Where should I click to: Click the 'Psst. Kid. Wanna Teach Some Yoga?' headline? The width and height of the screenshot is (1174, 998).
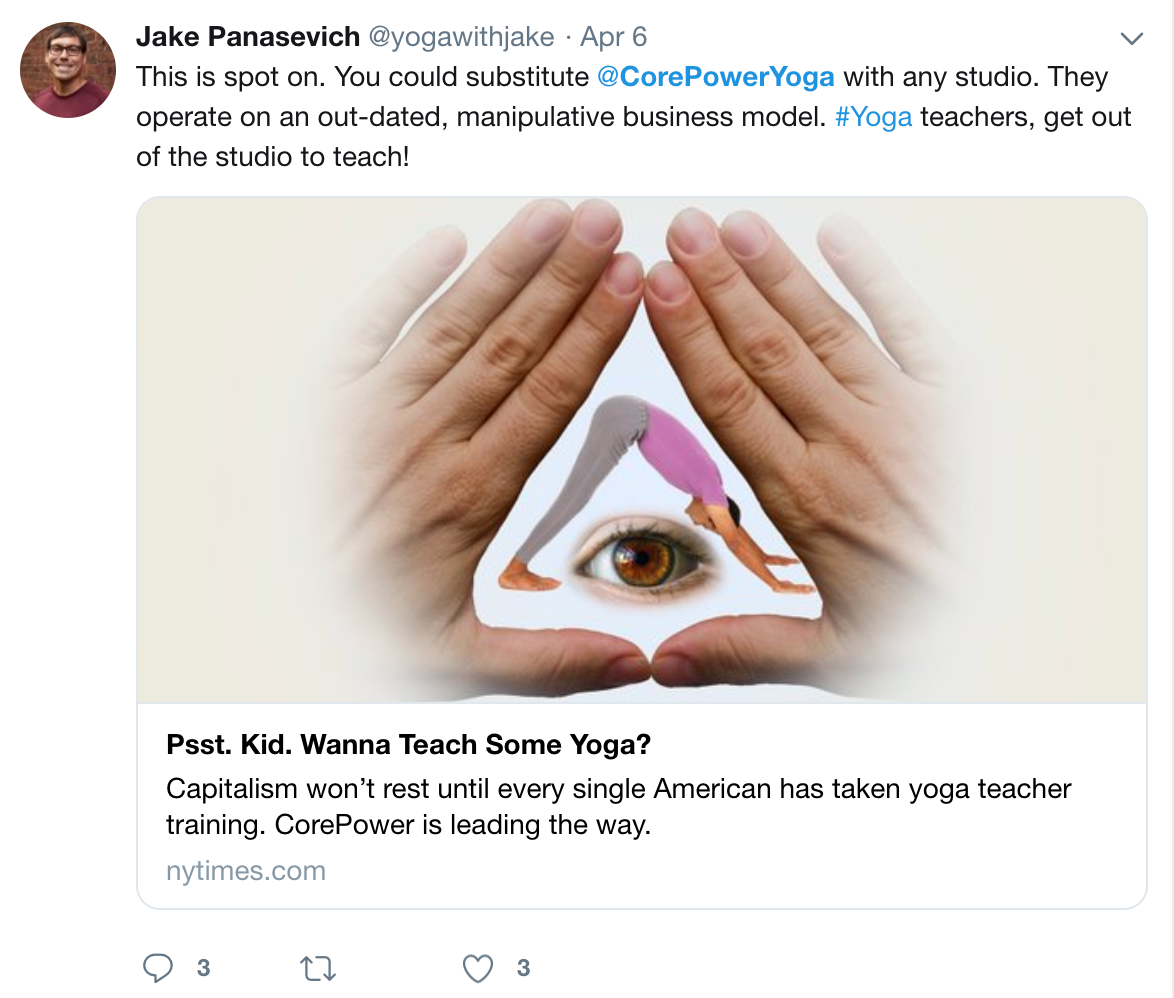tap(409, 744)
